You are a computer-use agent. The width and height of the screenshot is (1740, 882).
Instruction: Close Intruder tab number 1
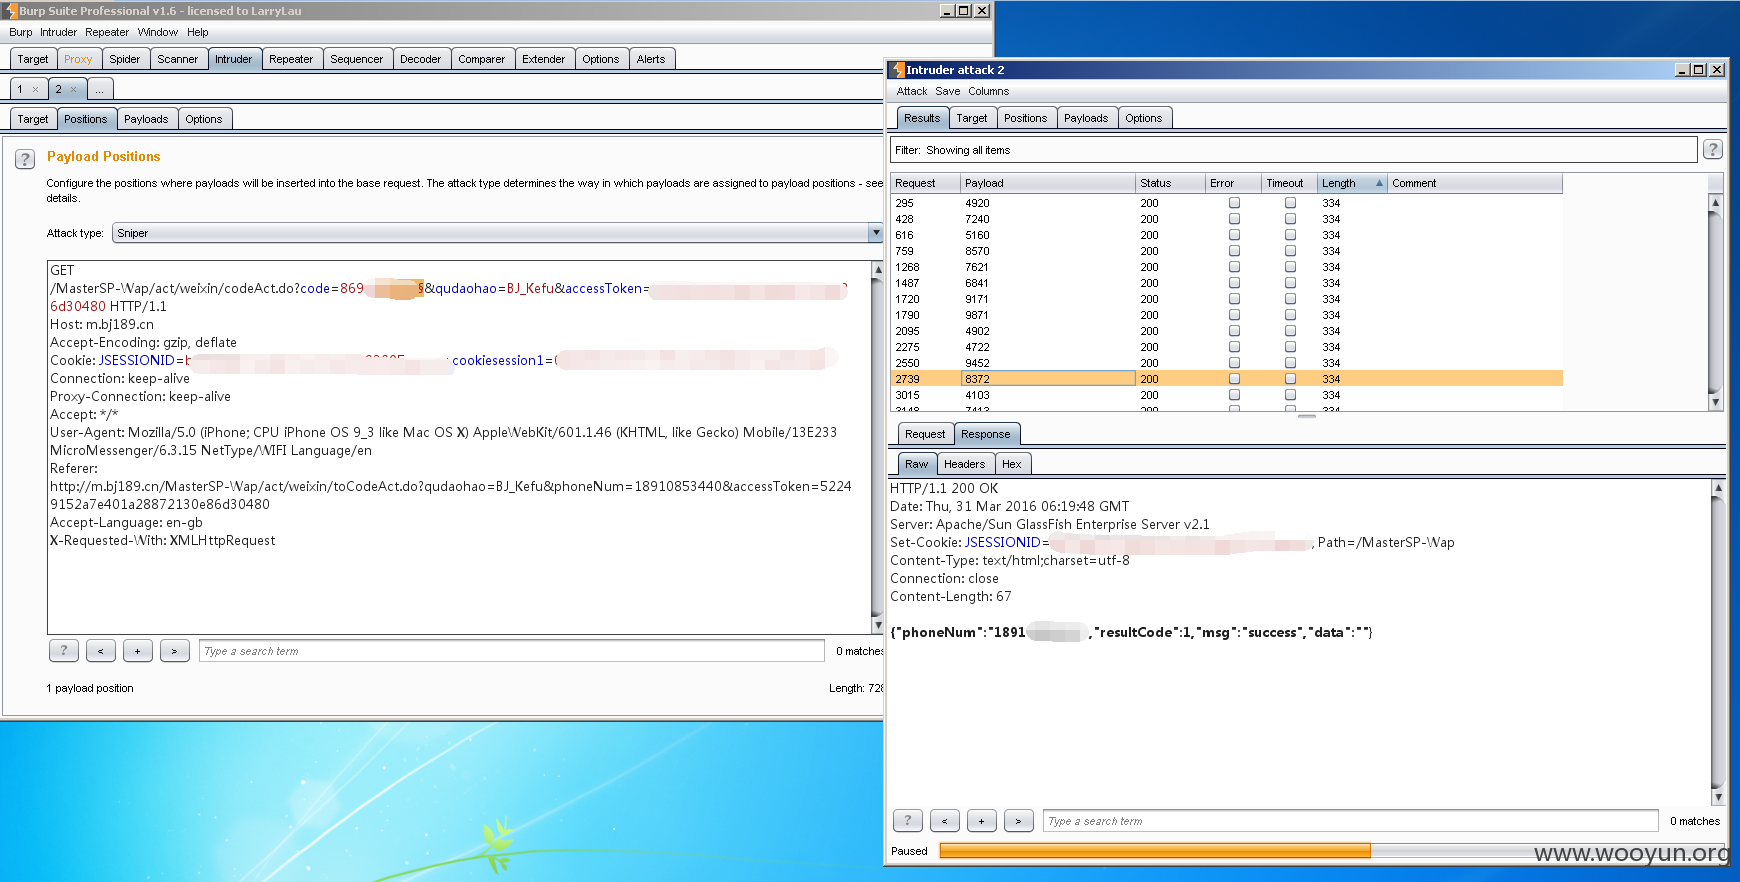click(35, 90)
